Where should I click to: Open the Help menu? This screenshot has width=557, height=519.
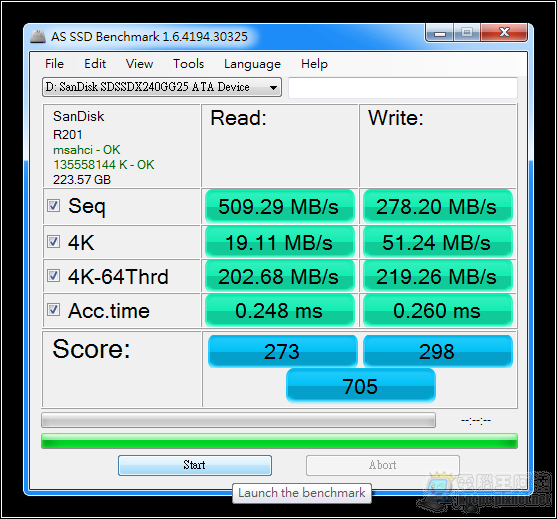coord(314,64)
